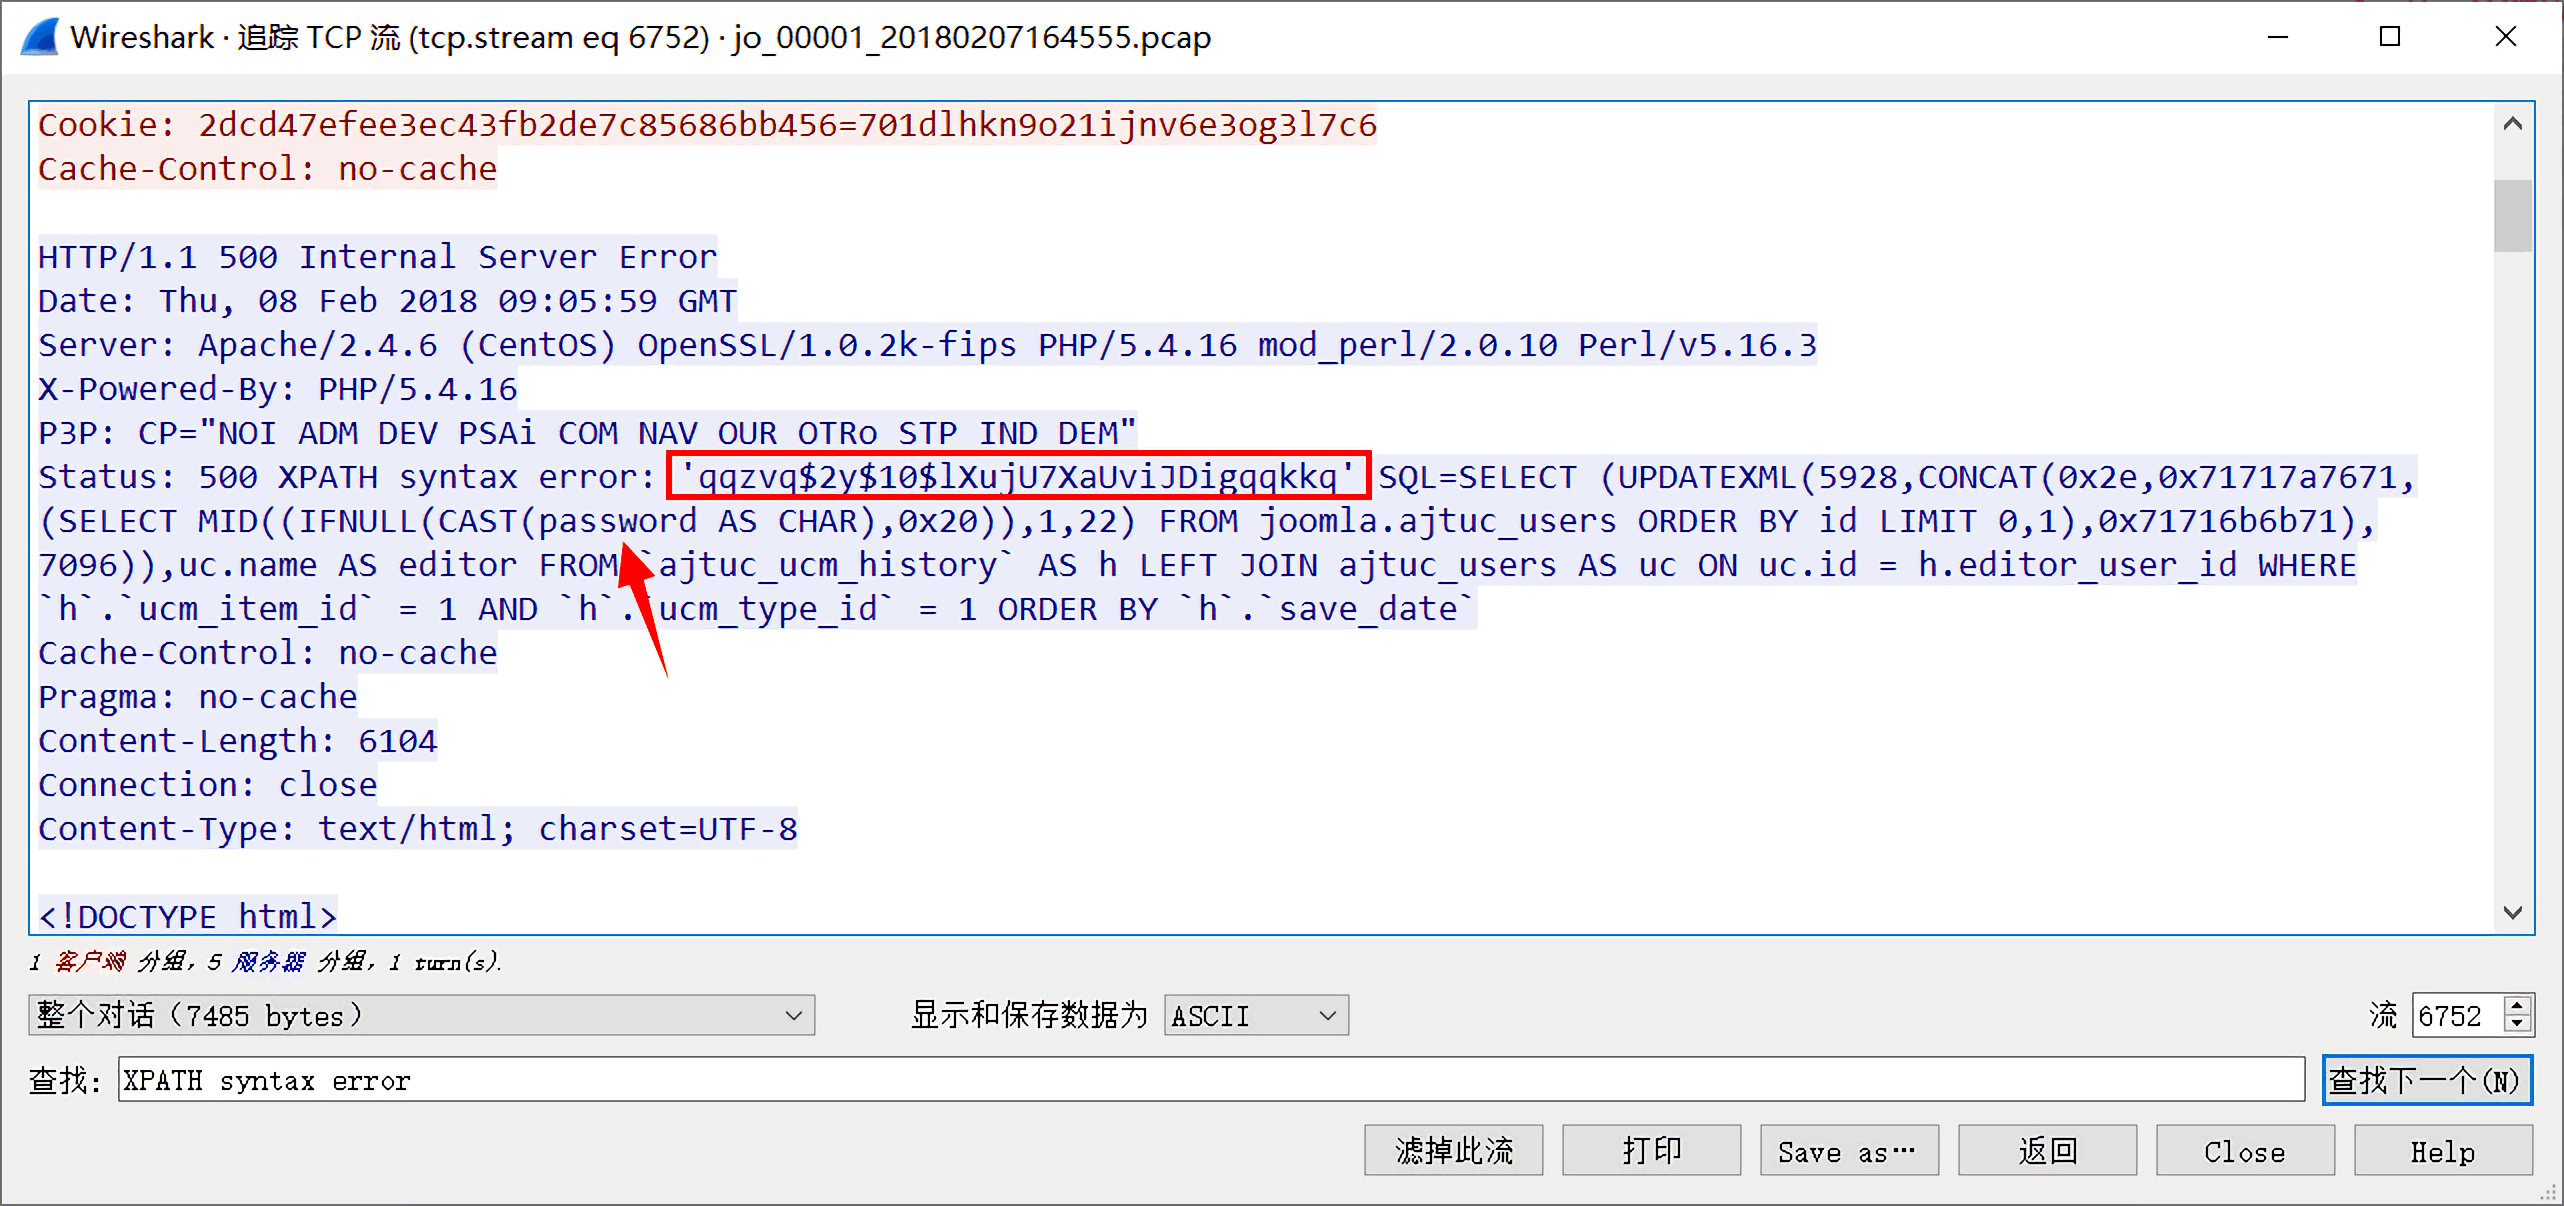Click the packet count summary text below stream

265,962
